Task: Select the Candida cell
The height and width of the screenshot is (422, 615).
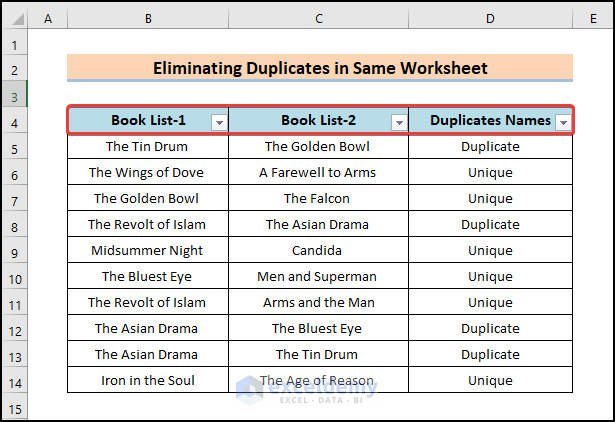Action: [x=318, y=251]
